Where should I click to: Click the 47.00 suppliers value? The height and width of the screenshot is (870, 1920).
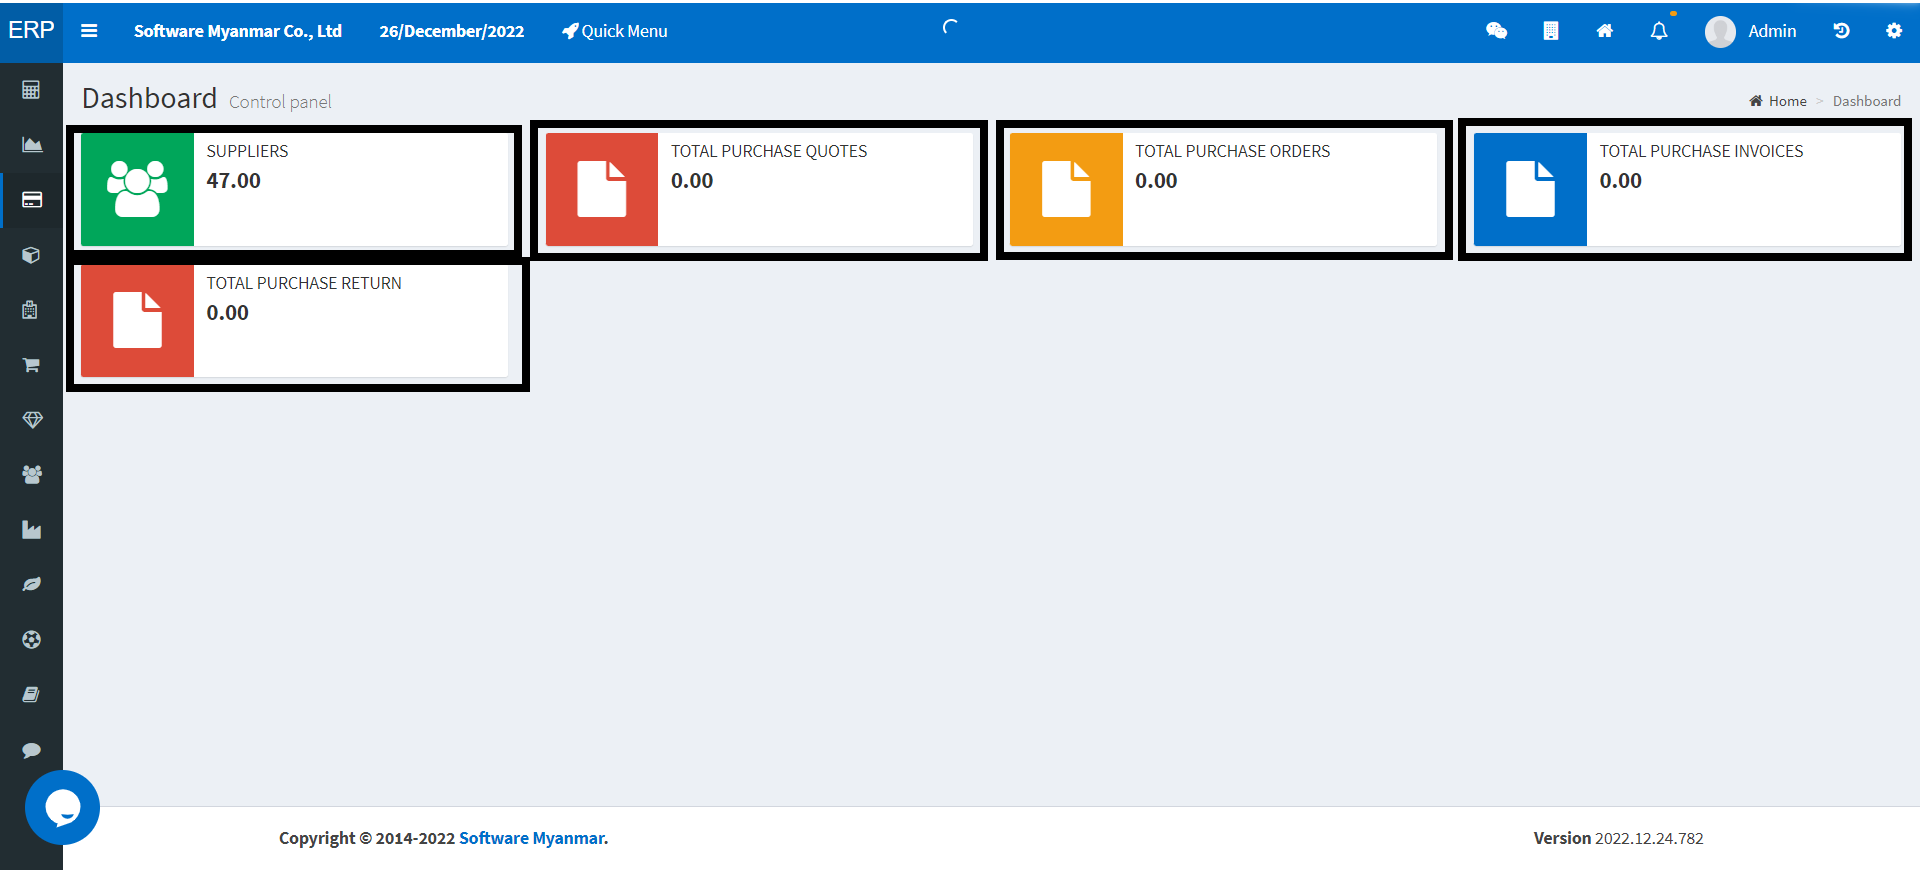point(233,181)
